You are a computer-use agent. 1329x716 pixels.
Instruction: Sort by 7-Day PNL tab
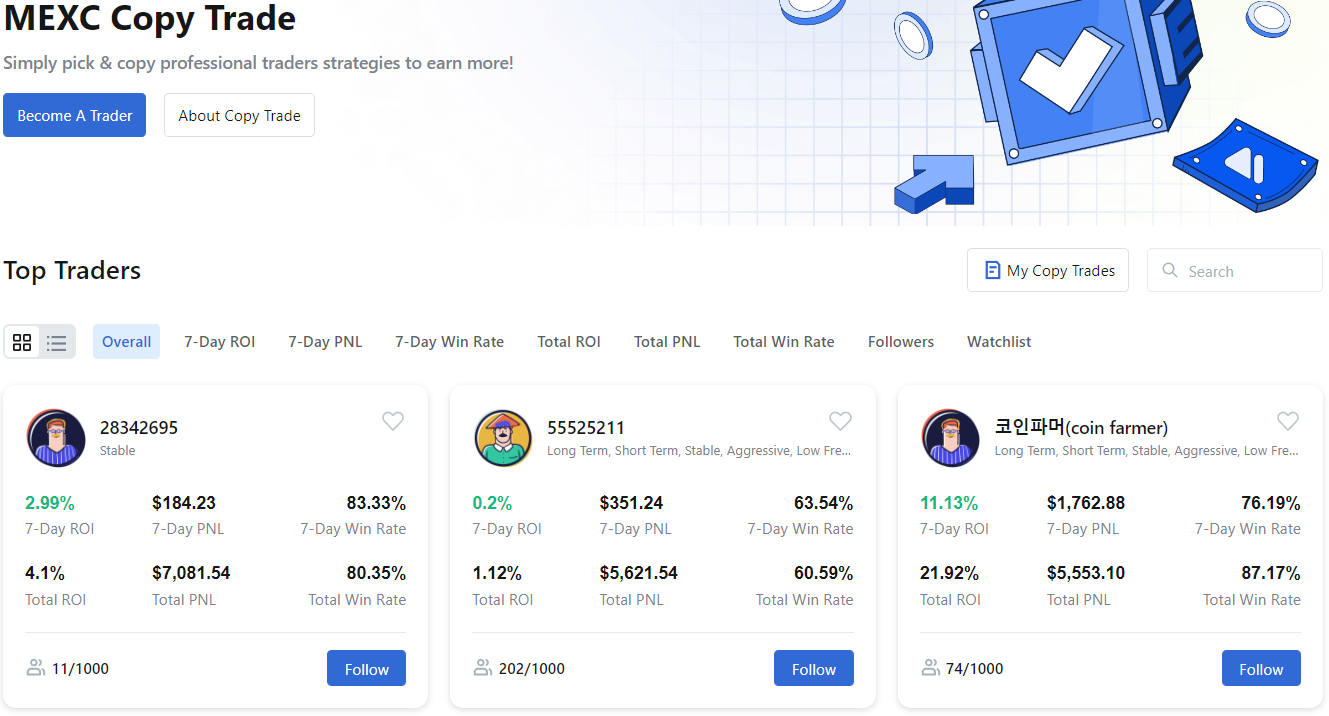click(325, 342)
